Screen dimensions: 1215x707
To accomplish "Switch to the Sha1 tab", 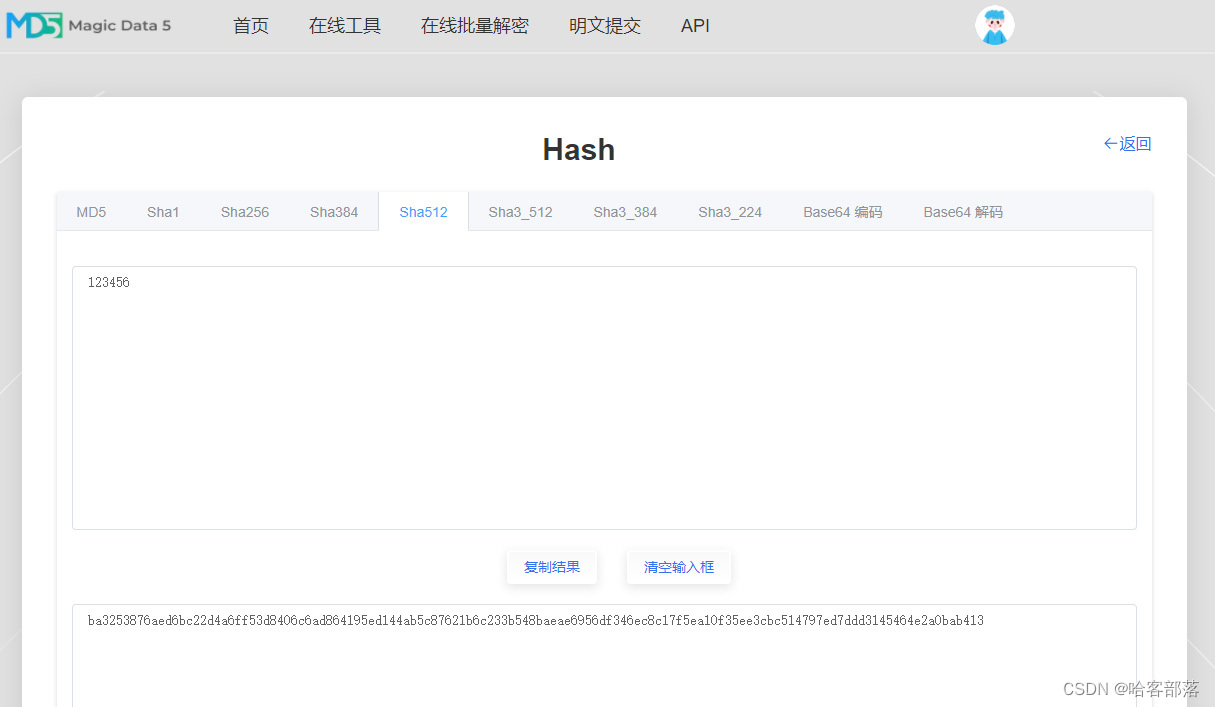I will click(163, 212).
